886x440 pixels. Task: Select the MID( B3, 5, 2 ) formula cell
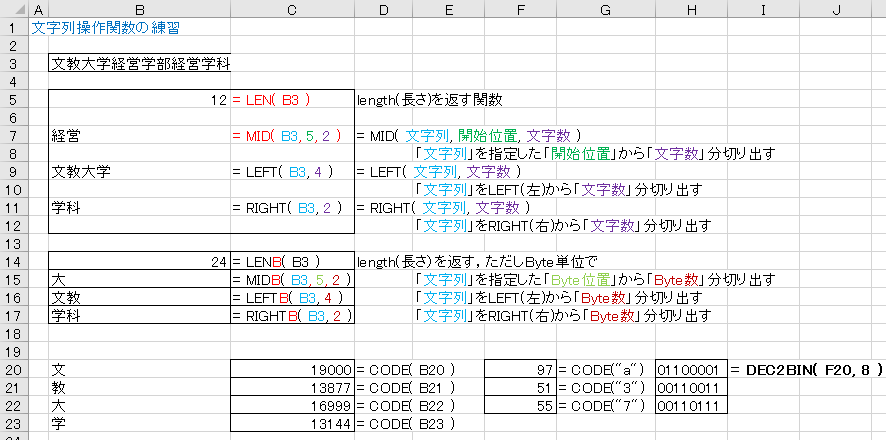click(x=292, y=135)
